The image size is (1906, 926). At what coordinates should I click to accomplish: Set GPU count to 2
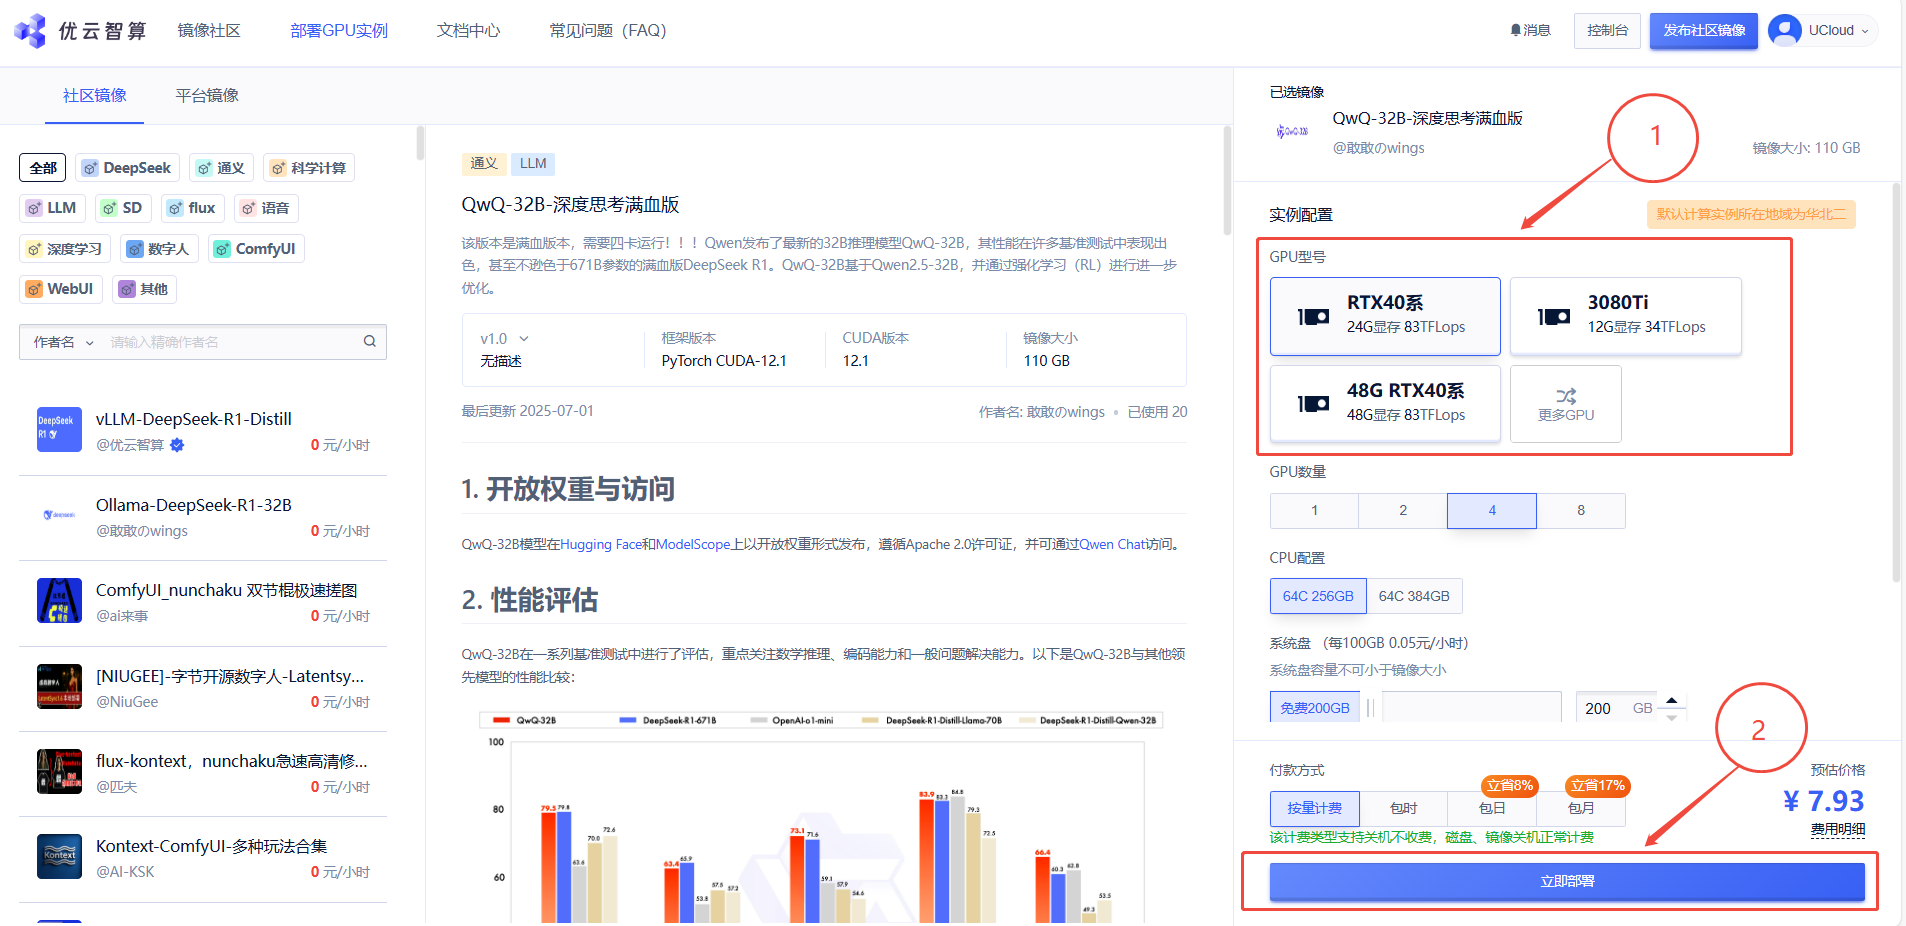(1403, 510)
